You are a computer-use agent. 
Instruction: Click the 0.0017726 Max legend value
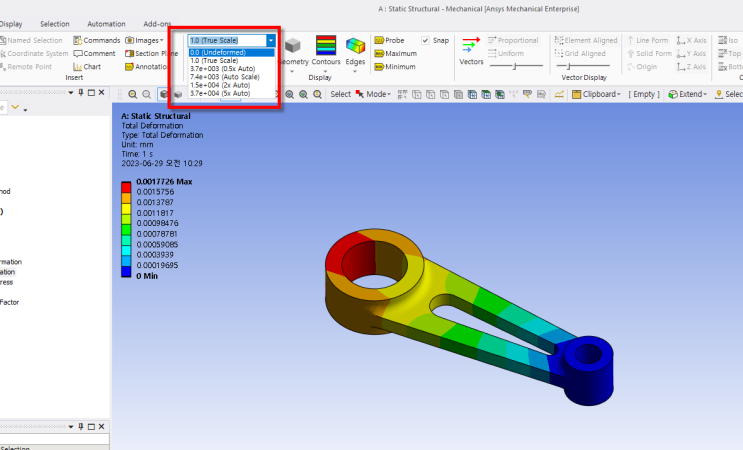pos(164,181)
